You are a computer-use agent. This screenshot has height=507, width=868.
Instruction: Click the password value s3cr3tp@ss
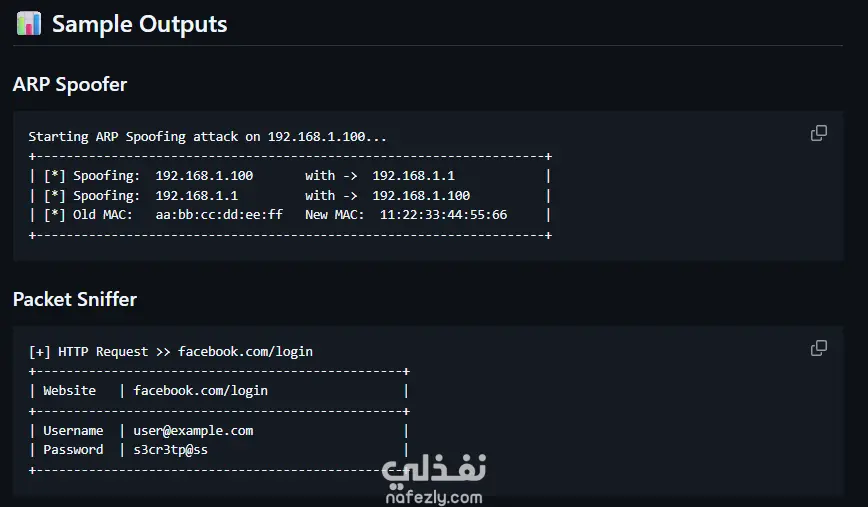click(171, 449)
